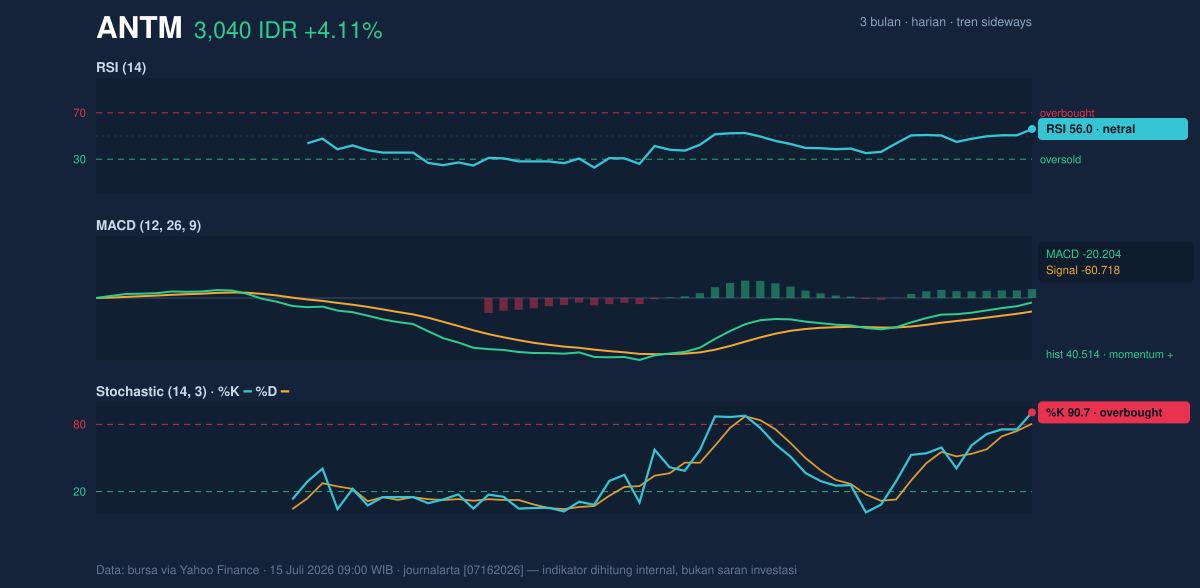This screenshot has width=1200, height=588.
Task: Click the hist 40.514 momentum label
Action: (1110, 354)
